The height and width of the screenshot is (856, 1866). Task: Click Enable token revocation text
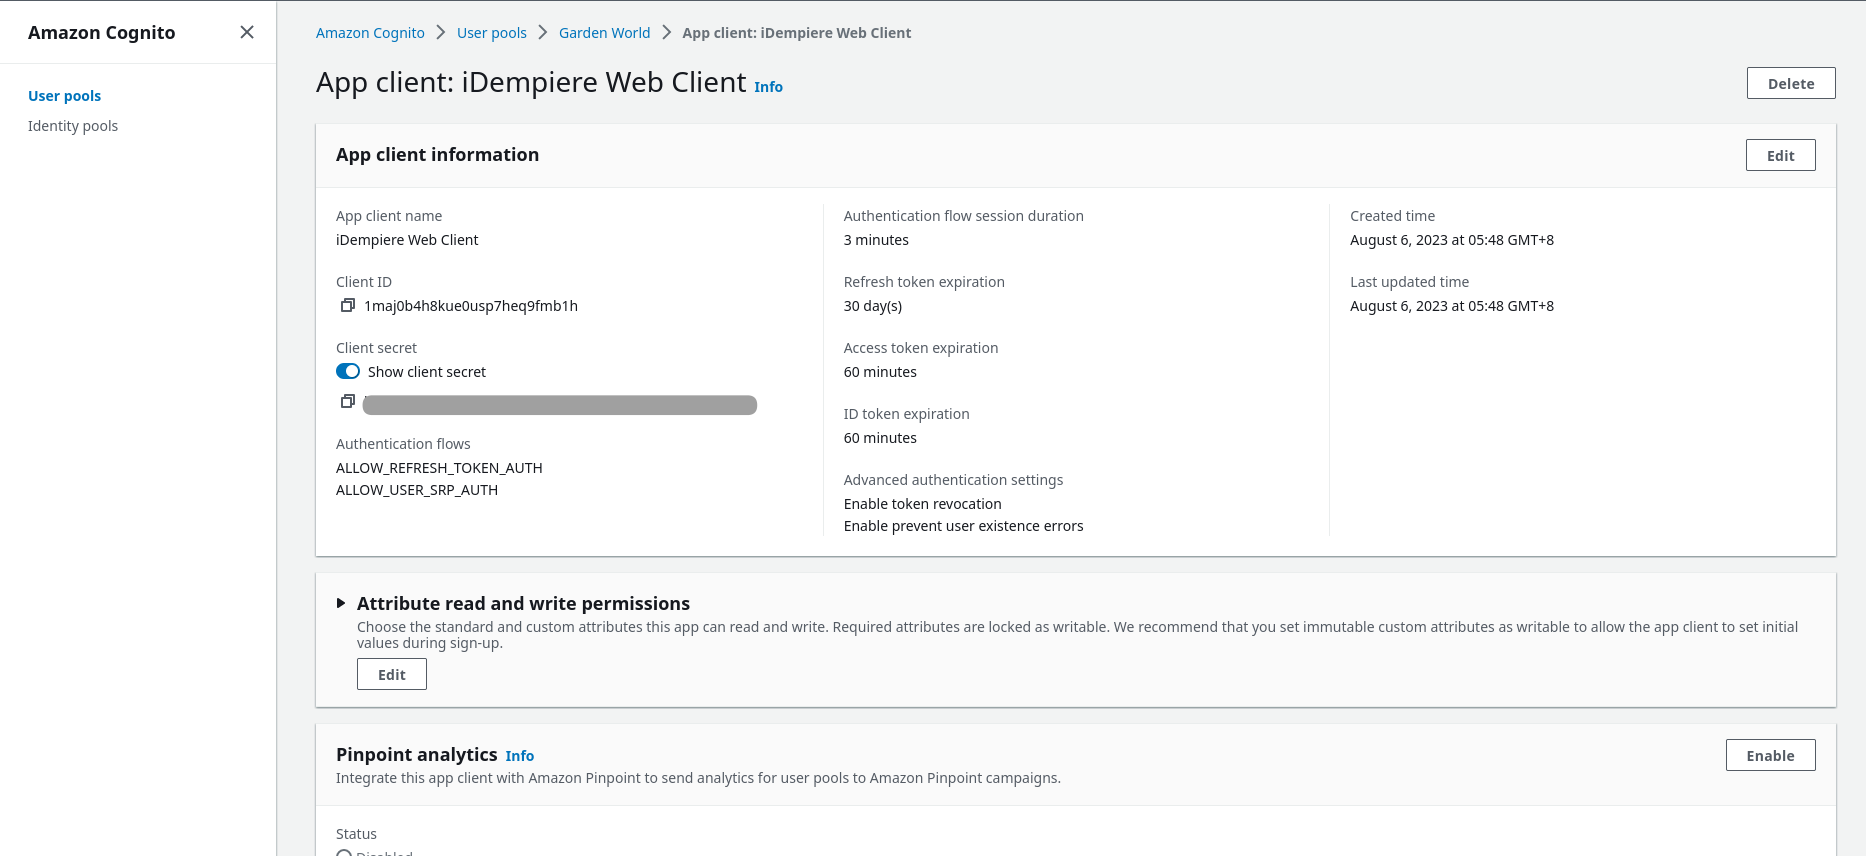click(922, 504)
